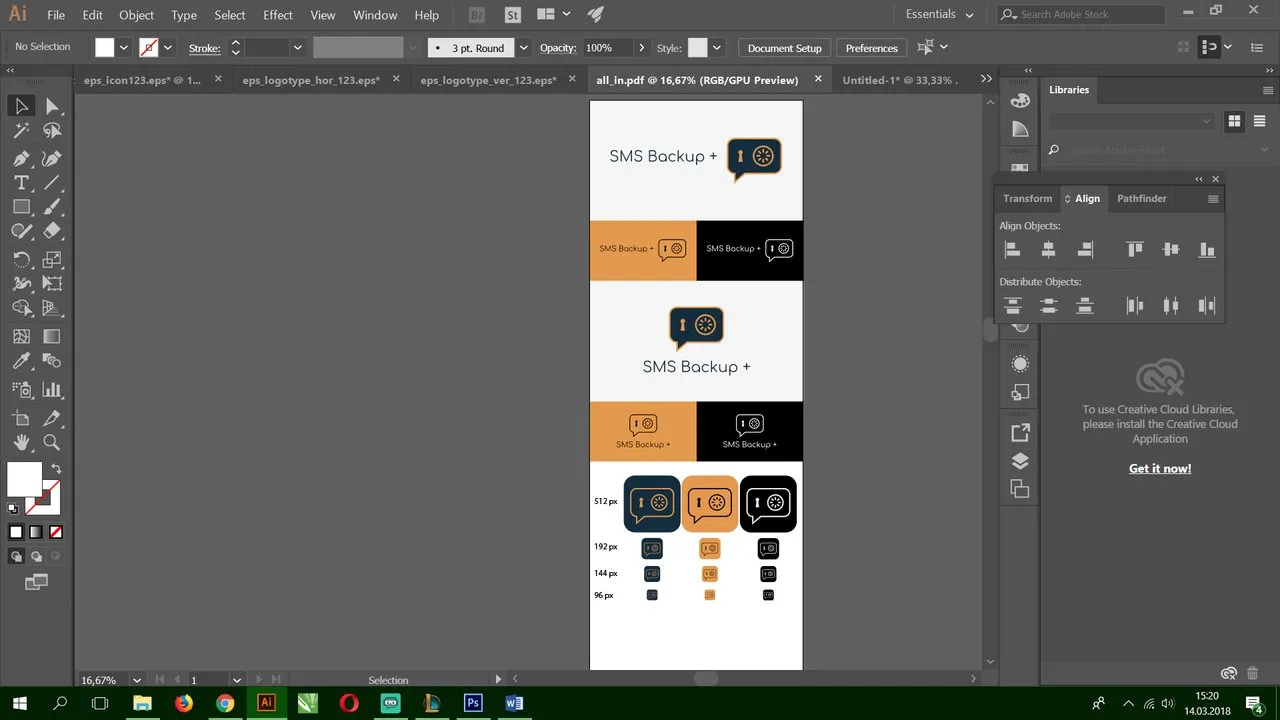Click the Preferences button
Screen dimensions: 1280x720
[x=872, y=48]
